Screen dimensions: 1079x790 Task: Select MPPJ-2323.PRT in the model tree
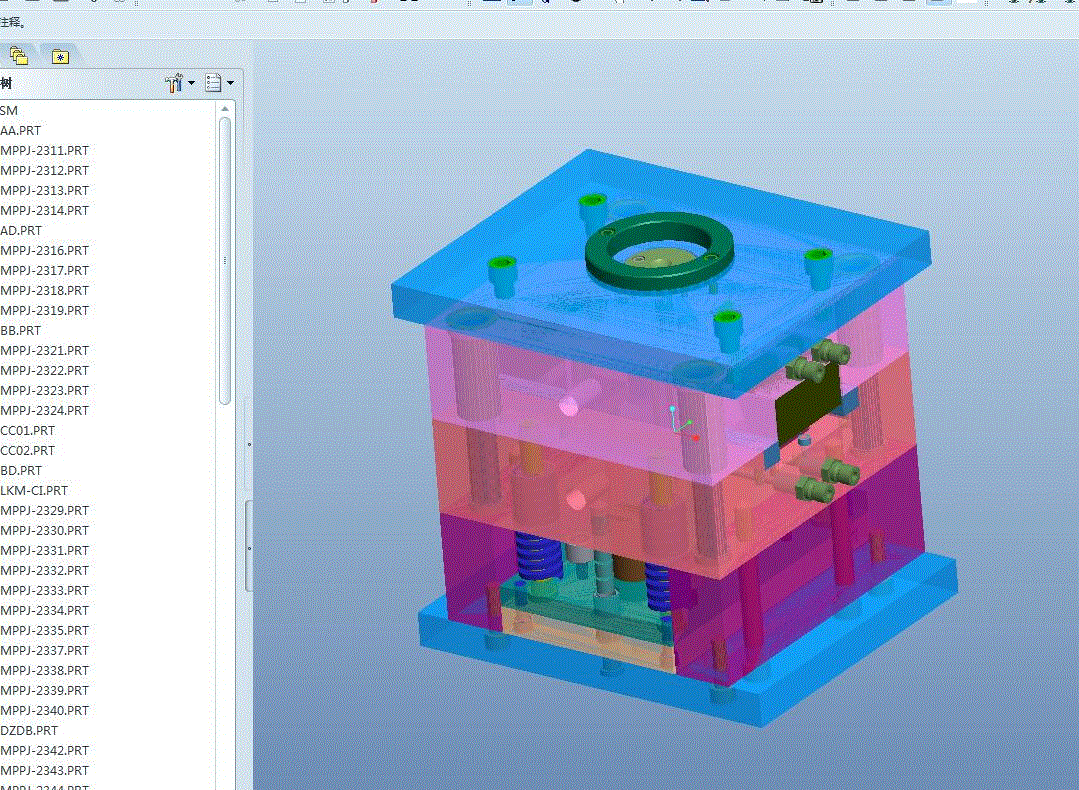pyautogui.click(x=45, y=390)
